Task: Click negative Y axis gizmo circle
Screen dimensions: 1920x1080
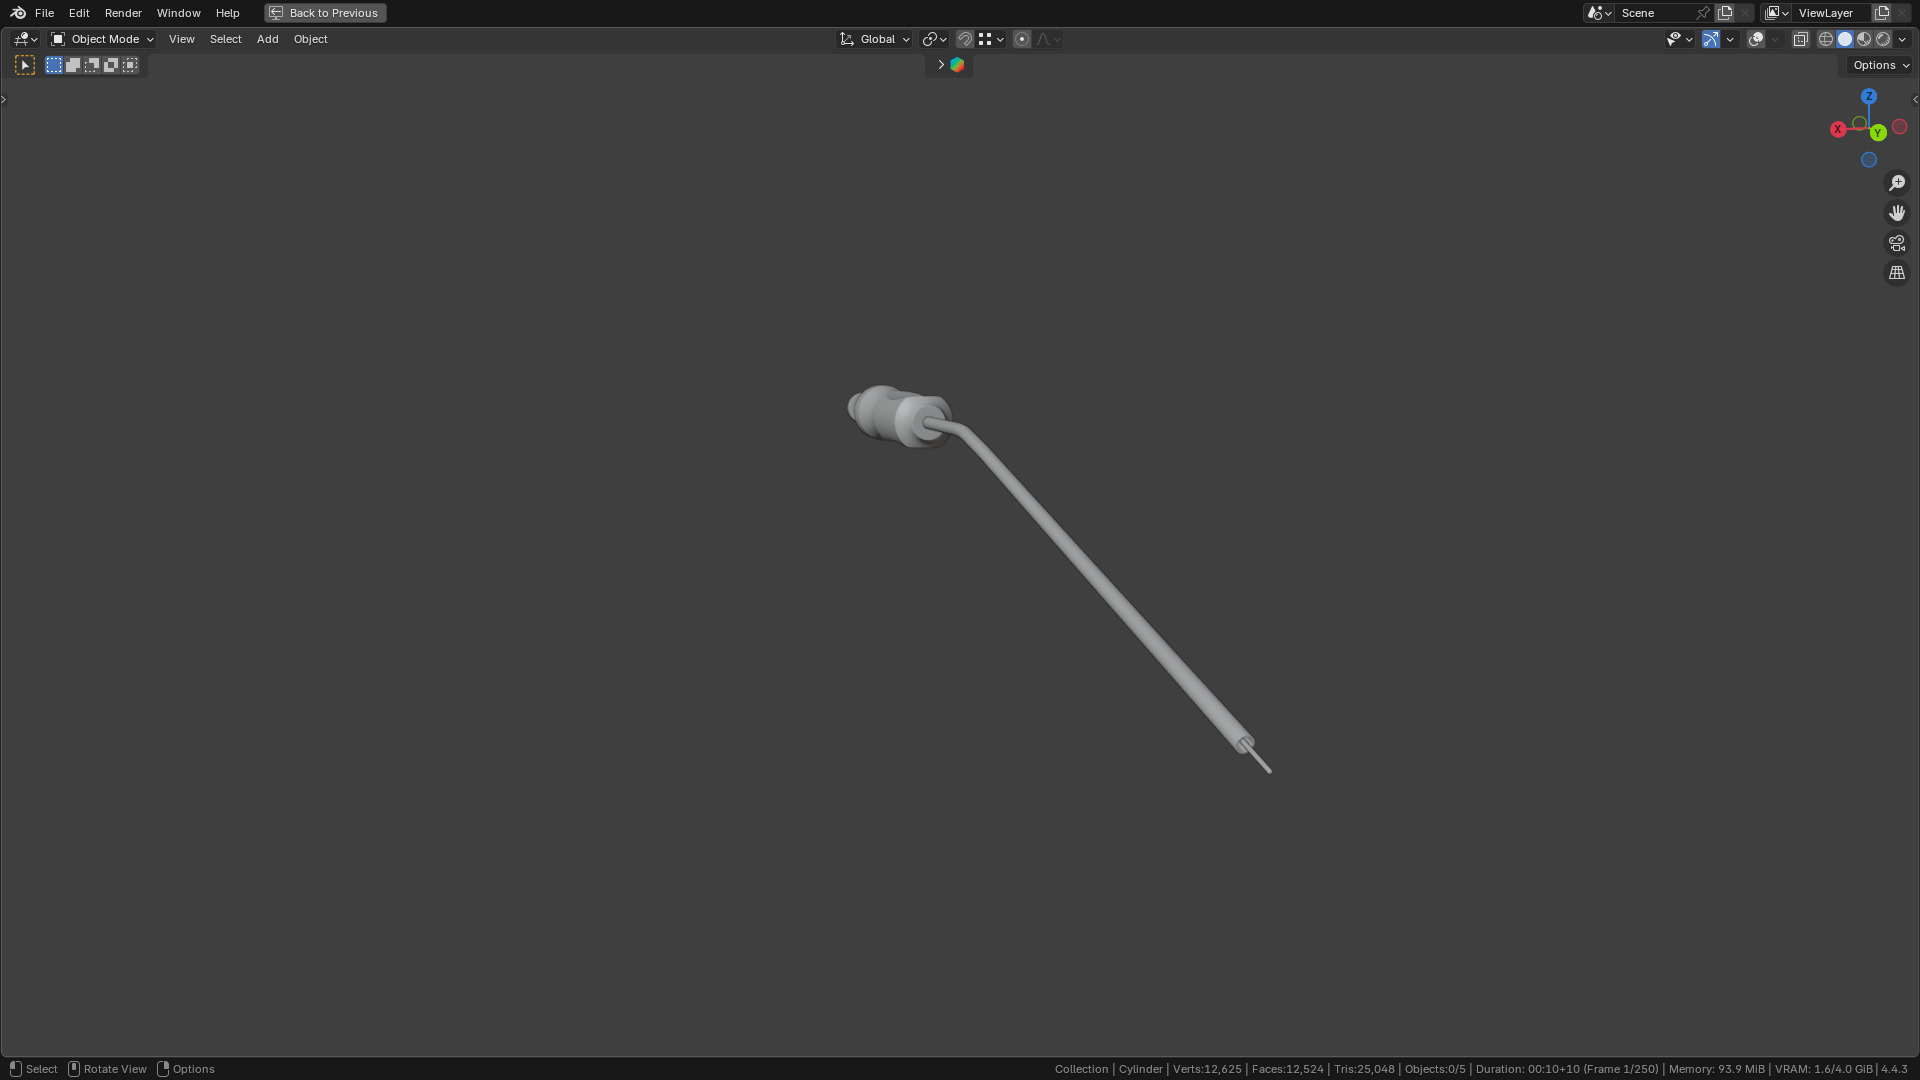Action: click(x=1859, y=123)
